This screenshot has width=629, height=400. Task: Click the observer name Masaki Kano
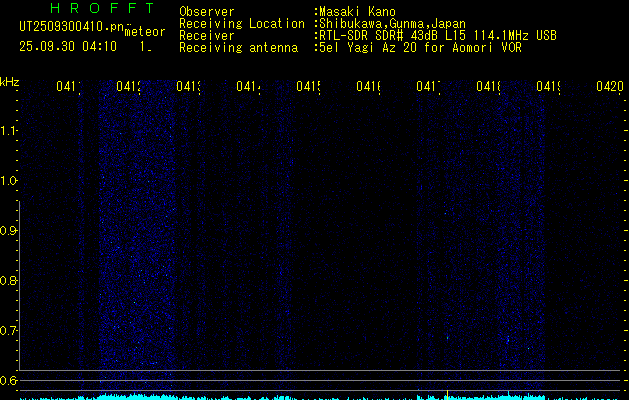[357, 12]
